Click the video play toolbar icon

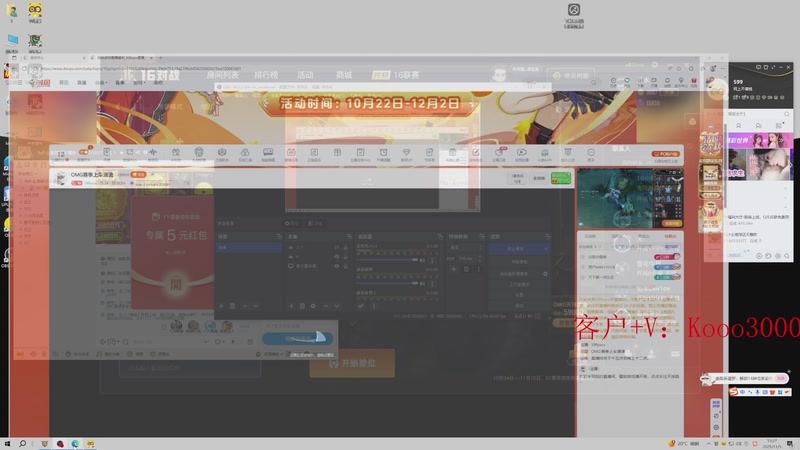click(521, 153)
